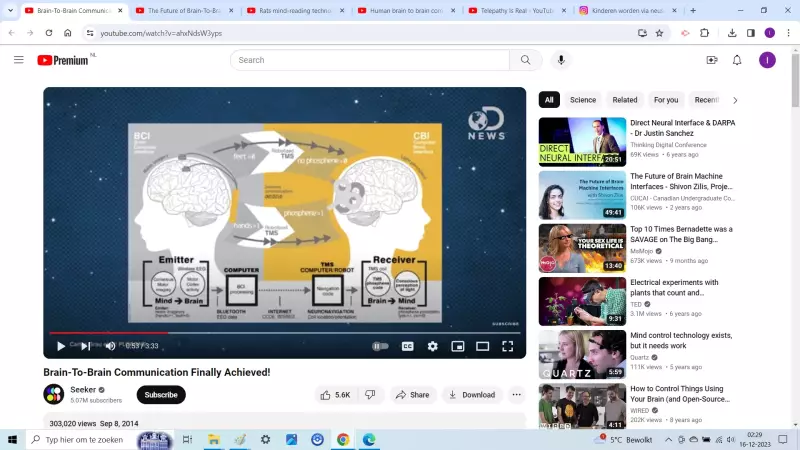Click the search magnifier button
The image size is (800, 450).
(x=525, y=60)
